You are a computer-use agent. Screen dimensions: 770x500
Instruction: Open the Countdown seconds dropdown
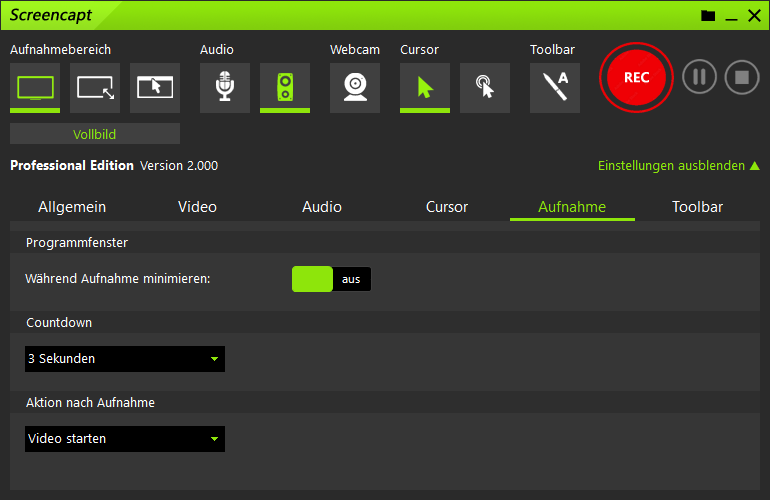125,359
